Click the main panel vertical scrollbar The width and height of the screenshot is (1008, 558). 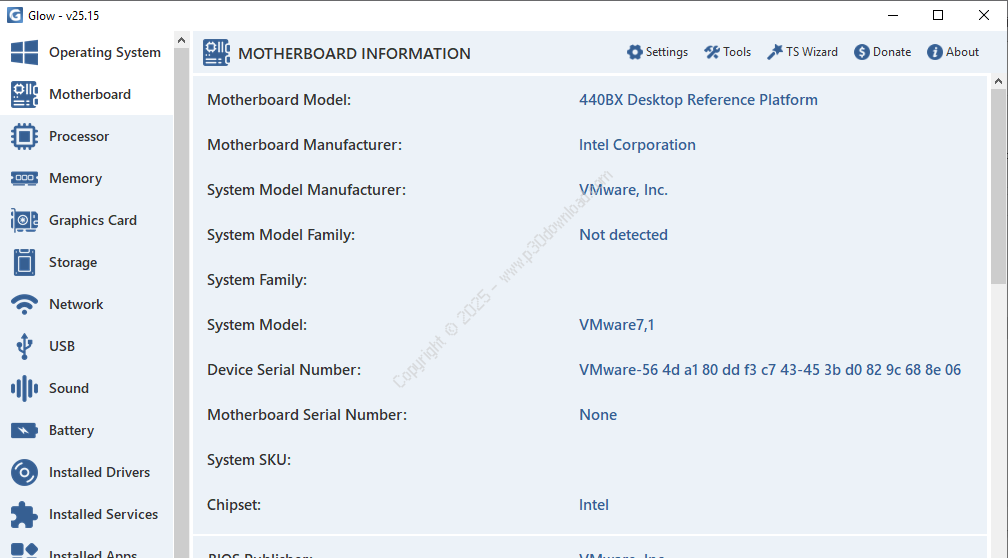pyautogui.click(x=998, y=180)
